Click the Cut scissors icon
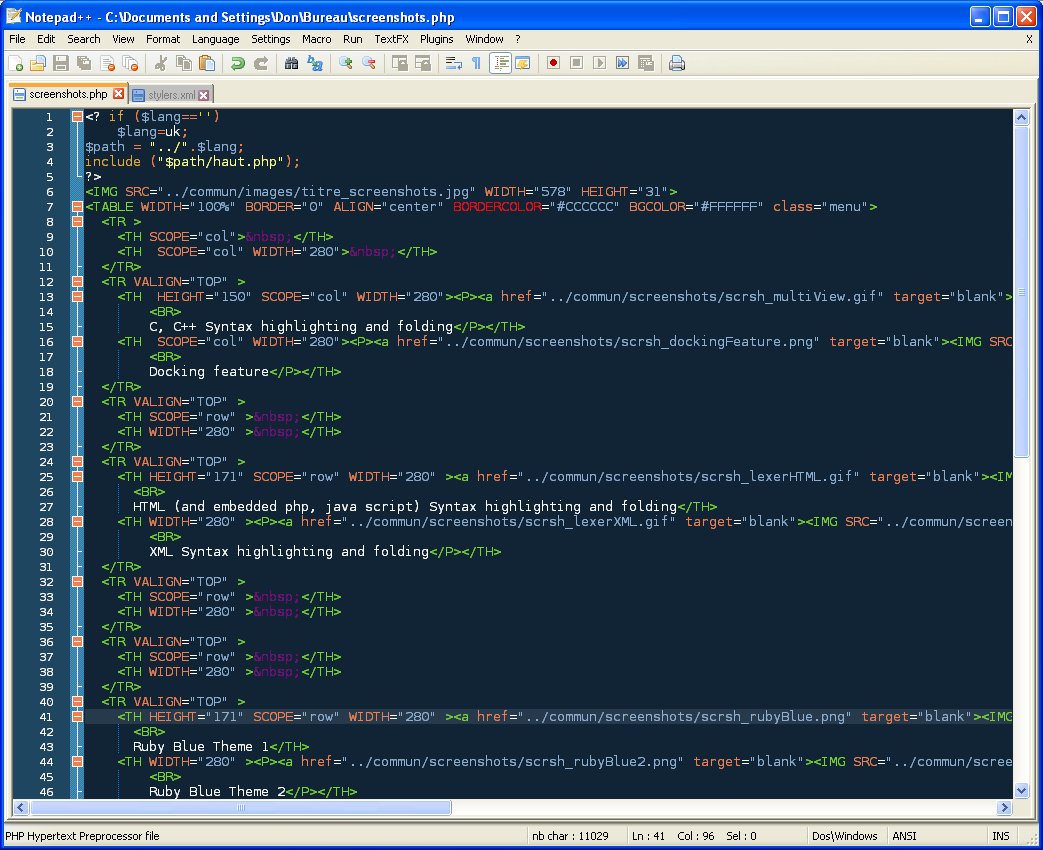The height and width of the screenshot is (850, 1043). click(160, 63)
